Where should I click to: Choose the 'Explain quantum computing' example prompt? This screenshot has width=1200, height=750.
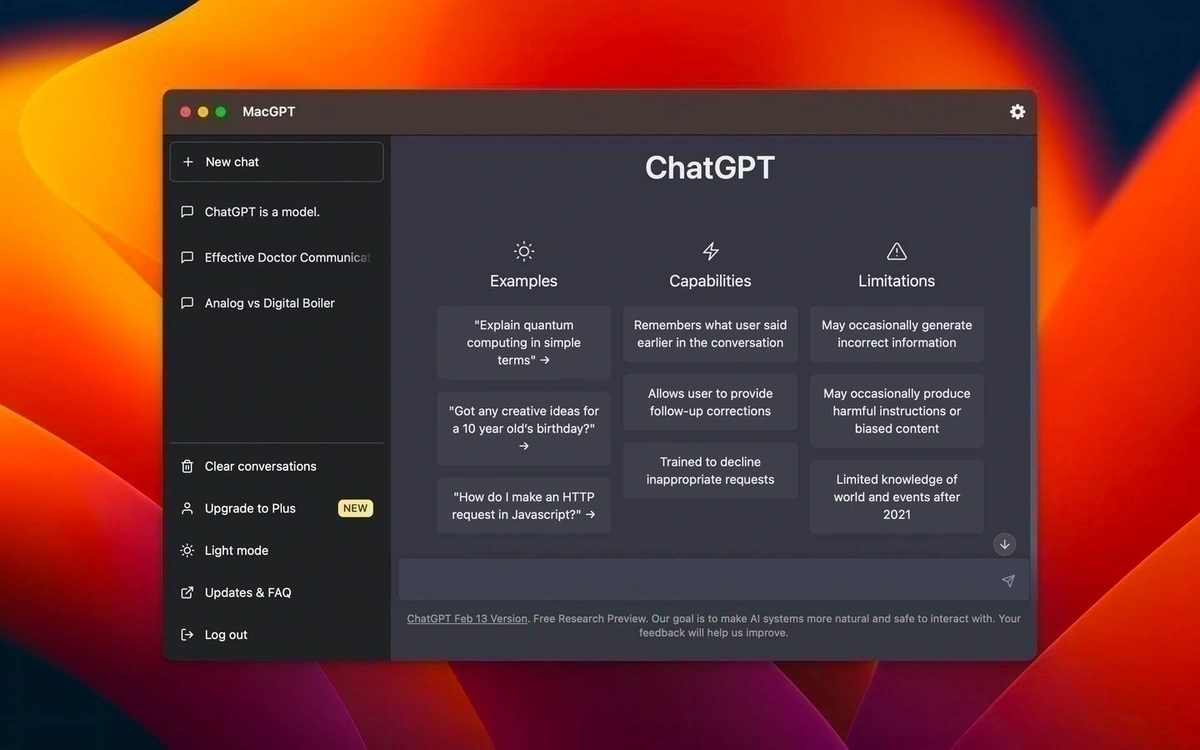[524, 343]
